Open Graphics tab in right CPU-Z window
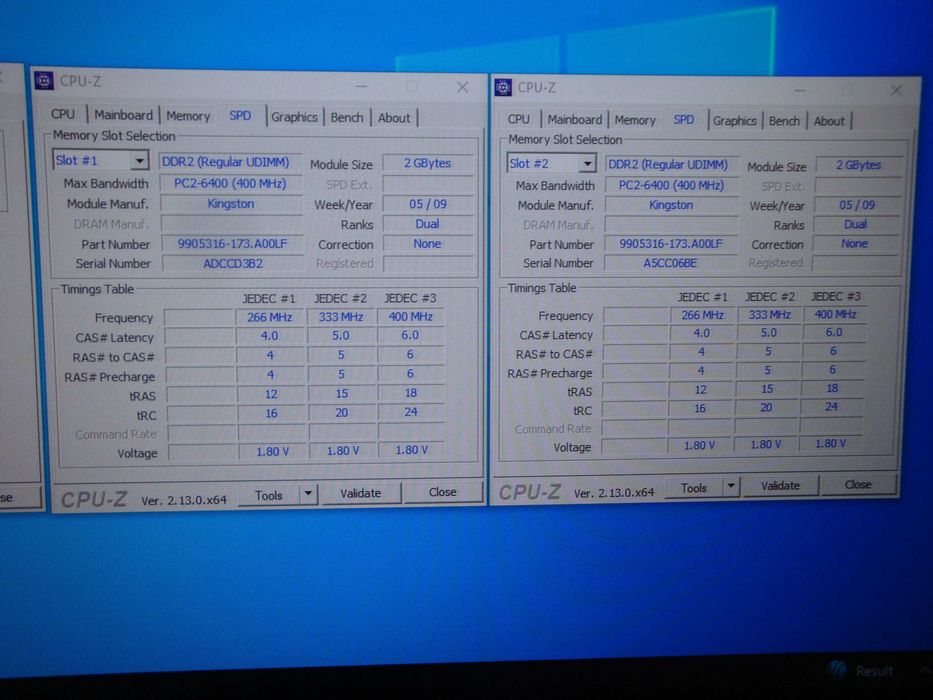This screenshot has height=700, width=933. 735,121
